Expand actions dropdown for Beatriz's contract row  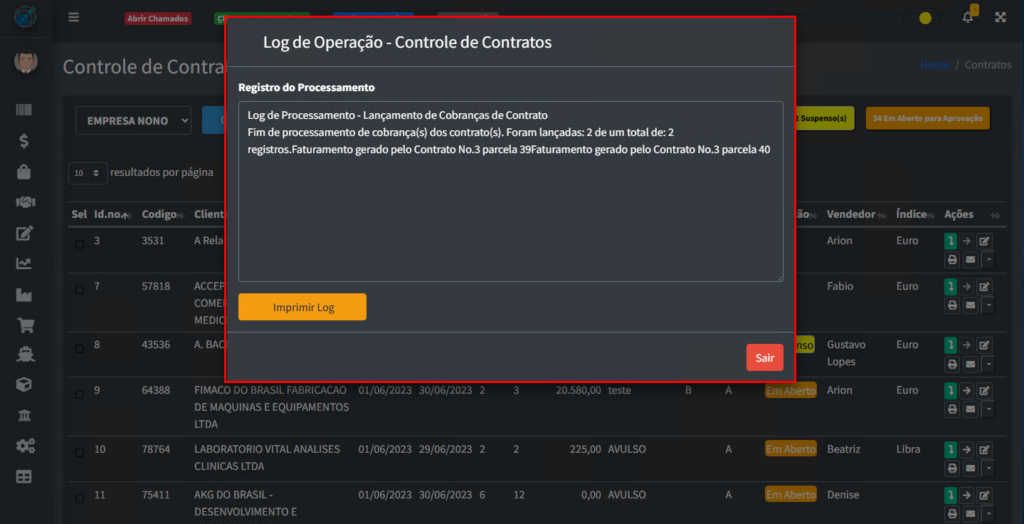click(x=989, y=468)
